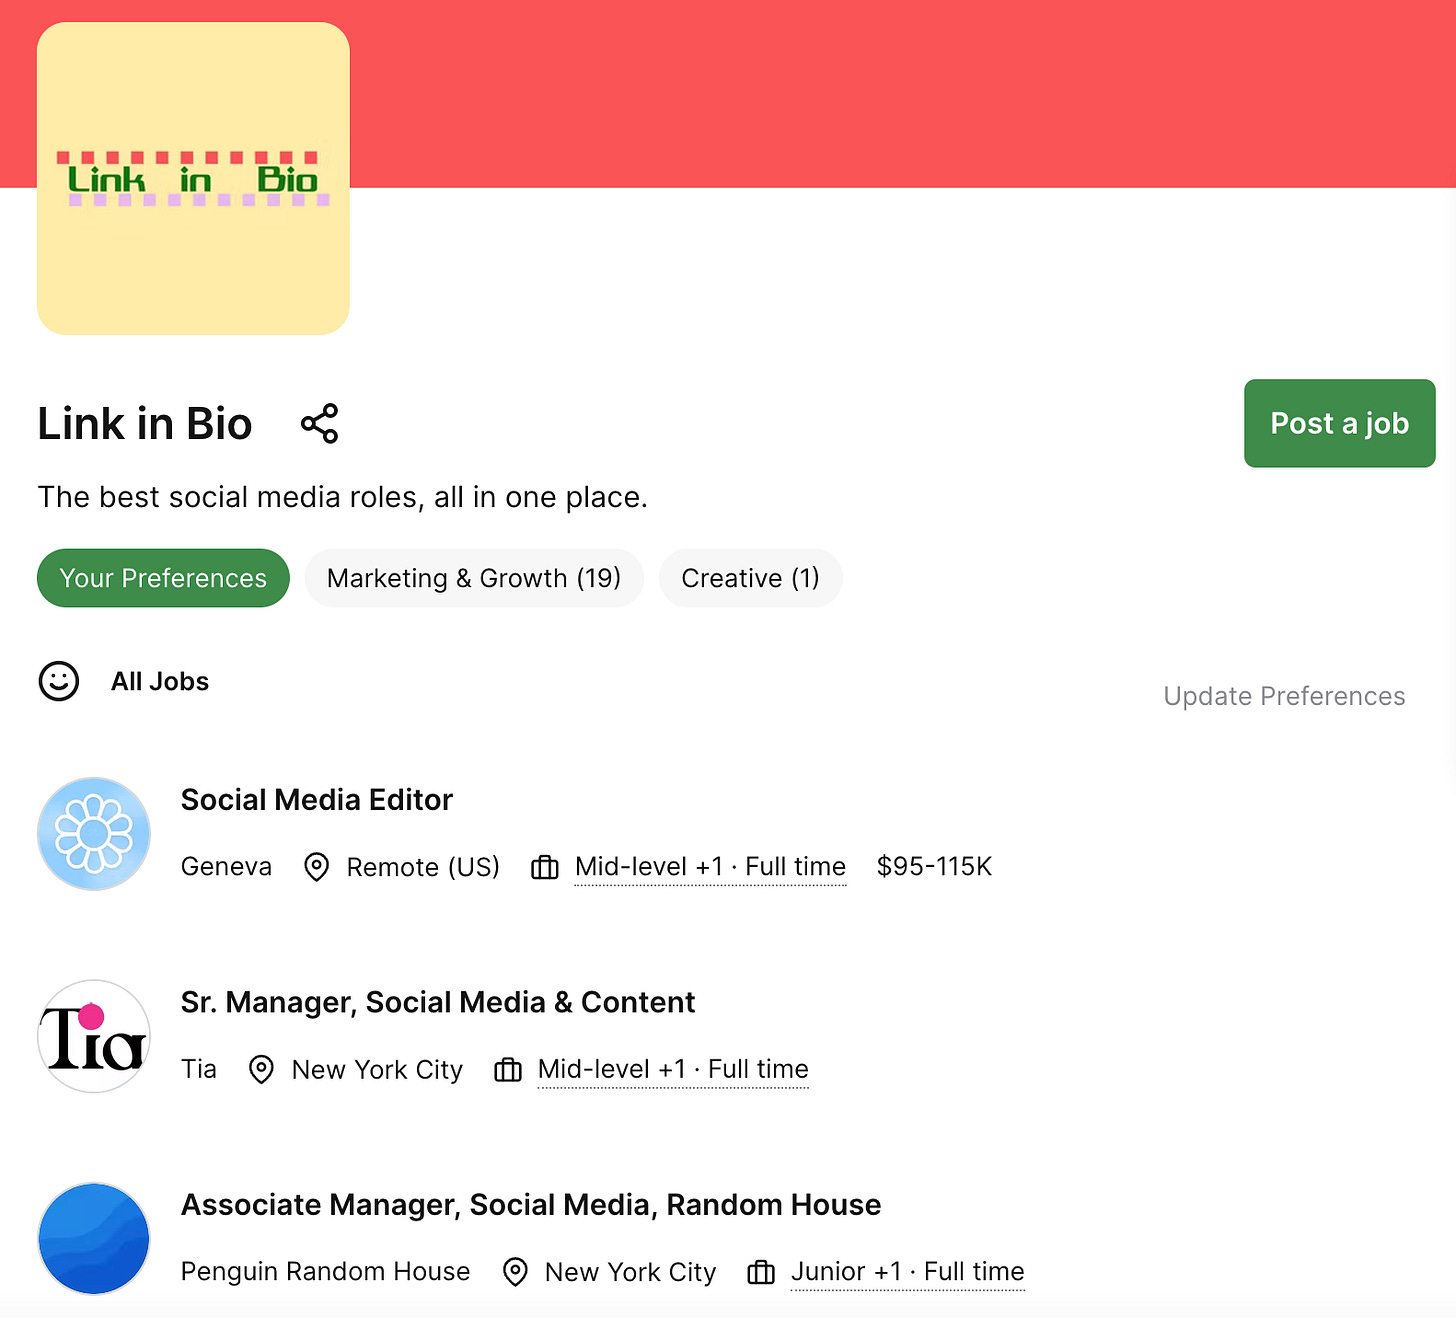
Task: Open the Tia company logo
Action: point(94,1036)
